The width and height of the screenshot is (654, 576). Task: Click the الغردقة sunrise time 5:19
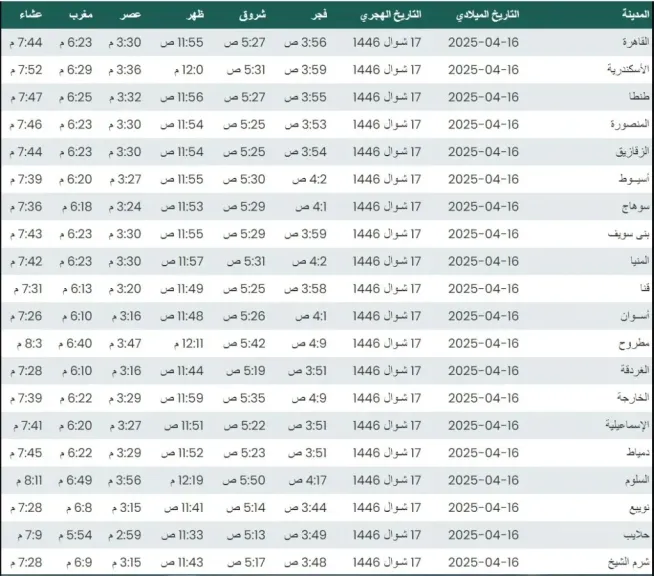246,371
